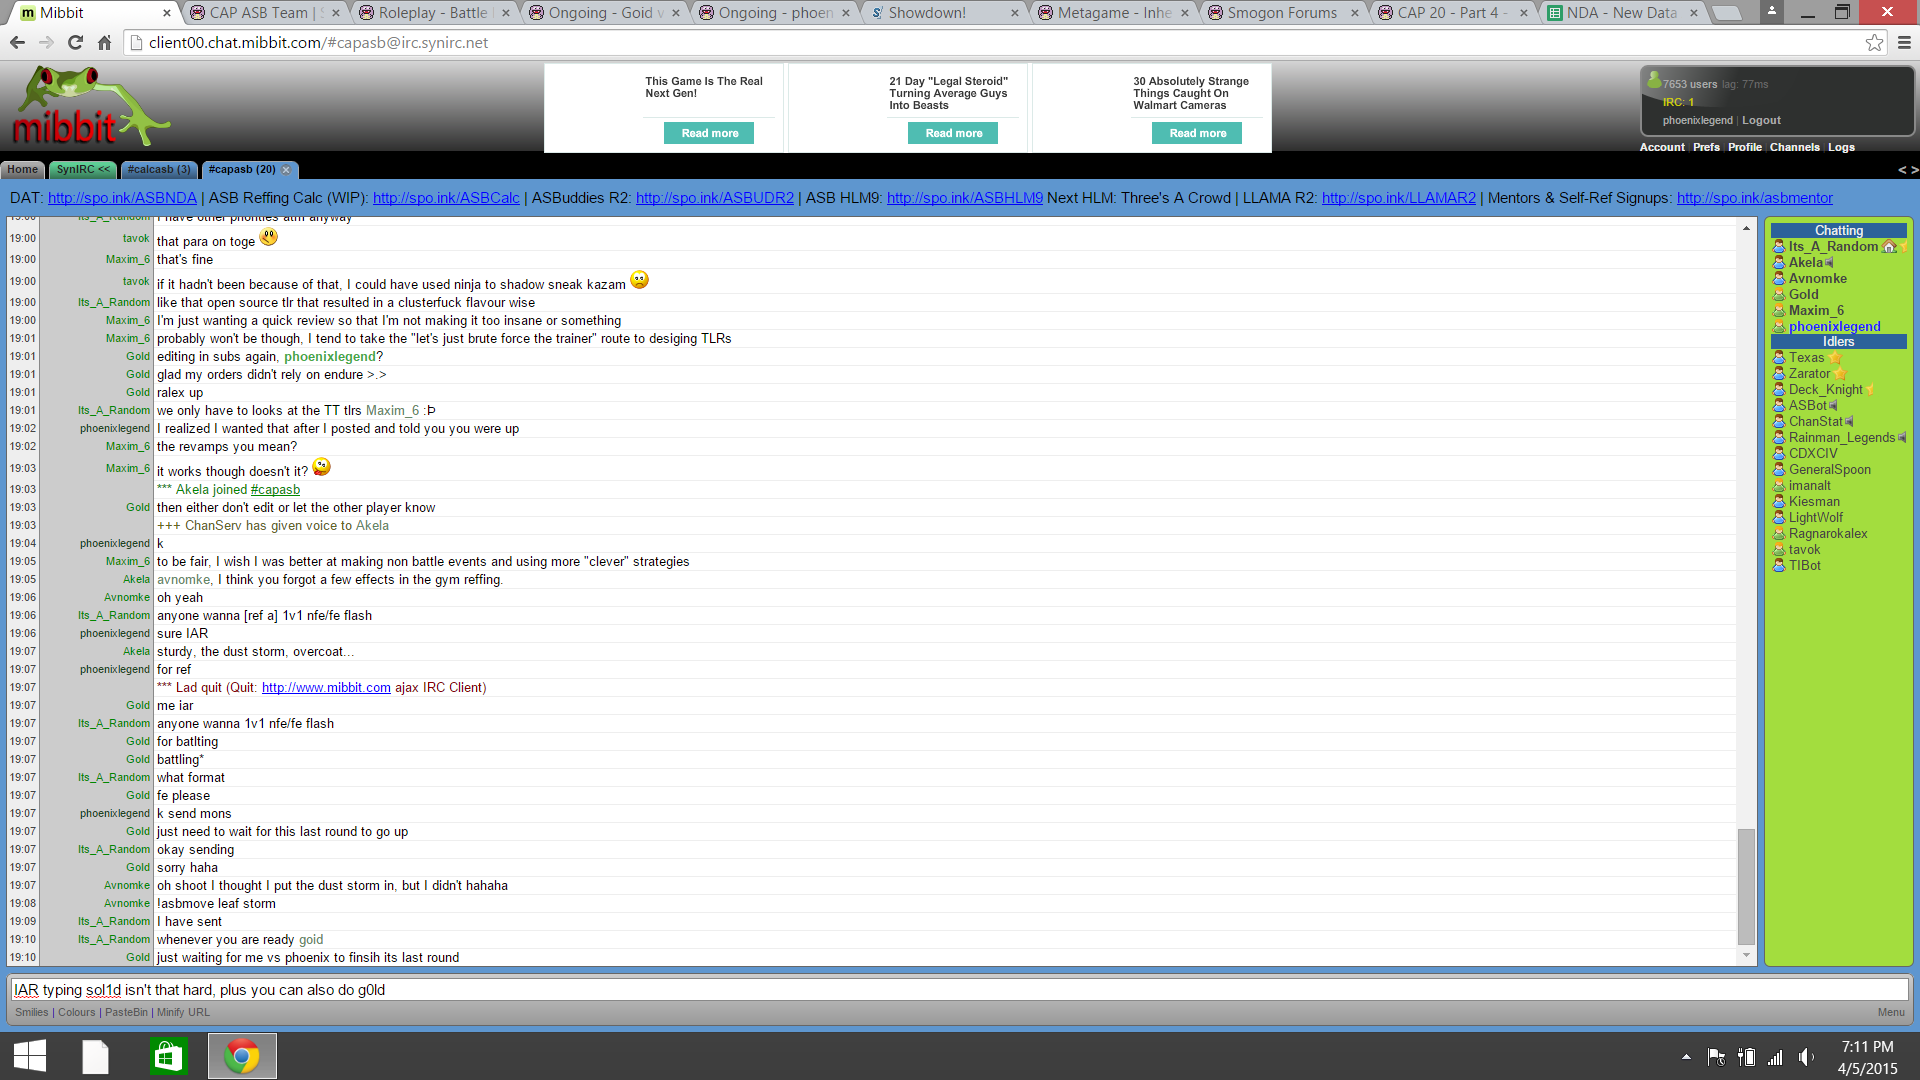Open the Profile menu link
Screen dimensions: 1920x1080
[1744, 147]
